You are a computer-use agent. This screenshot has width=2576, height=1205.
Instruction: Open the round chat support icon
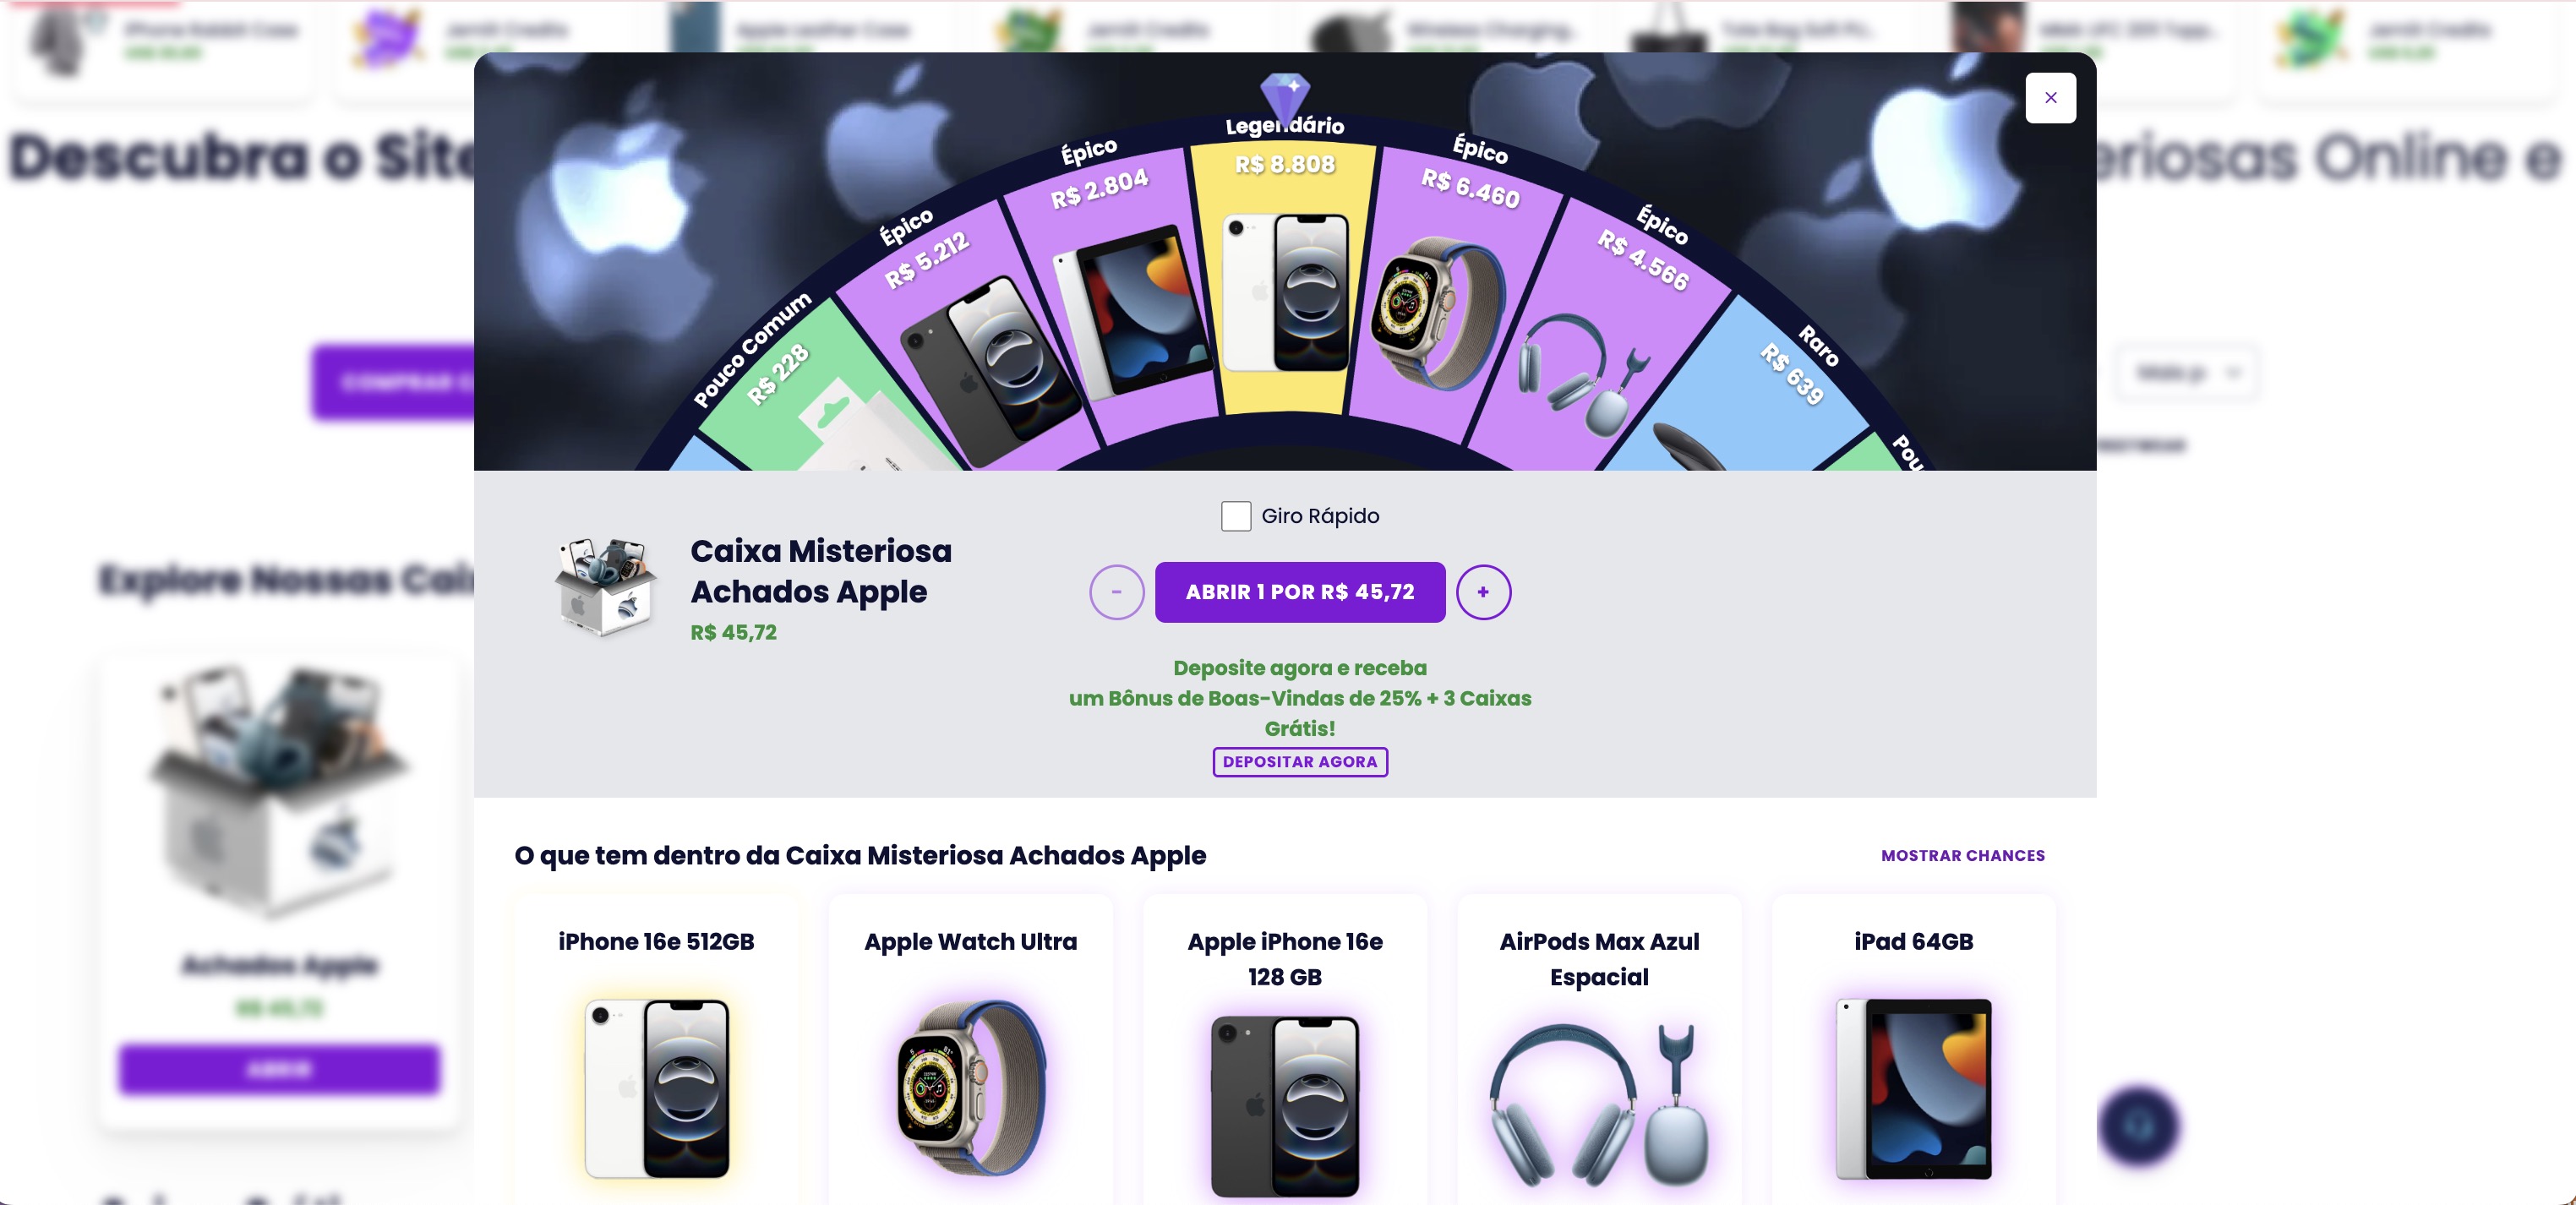(x=2138, y=1126)
